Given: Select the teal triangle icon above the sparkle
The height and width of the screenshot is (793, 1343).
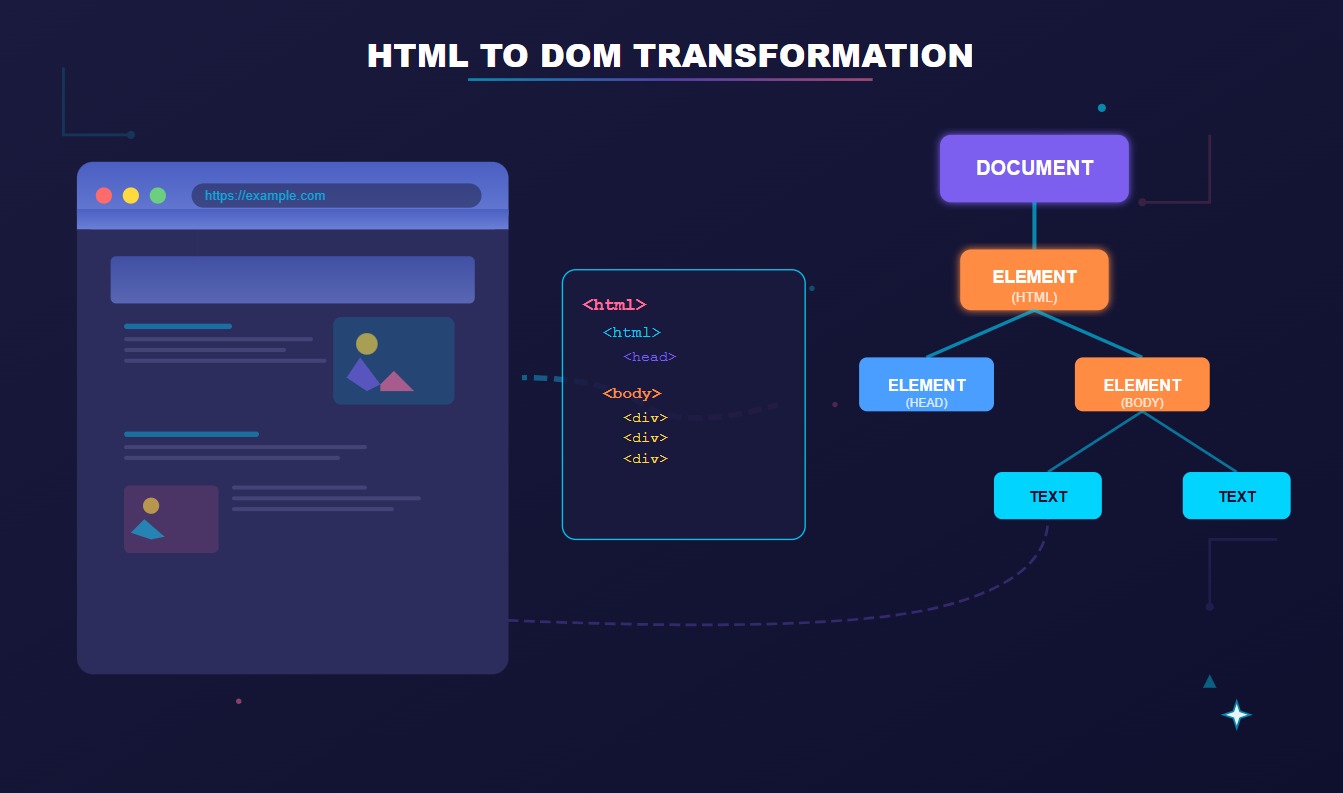Looking at the screenshot, I should coord(1210,681).
